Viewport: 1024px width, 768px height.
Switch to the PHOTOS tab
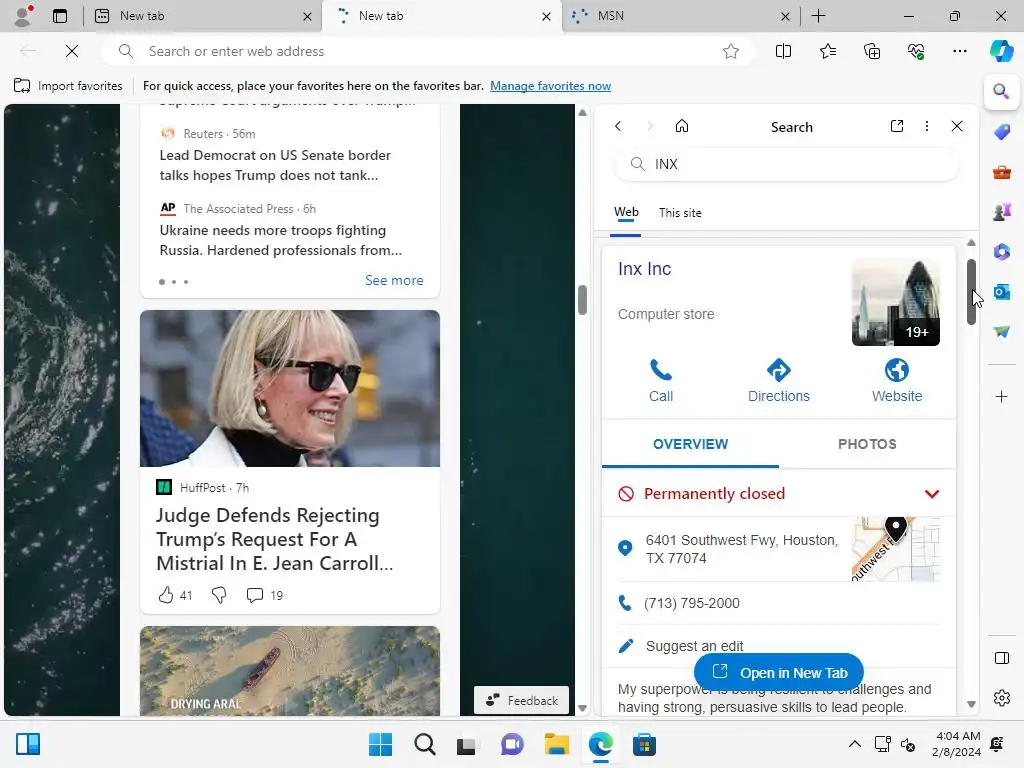coord(867,444)
